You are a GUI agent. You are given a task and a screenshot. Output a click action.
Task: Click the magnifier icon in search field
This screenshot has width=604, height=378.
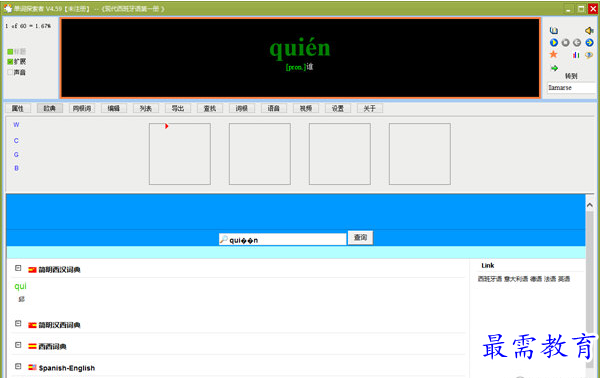(224, 239)
